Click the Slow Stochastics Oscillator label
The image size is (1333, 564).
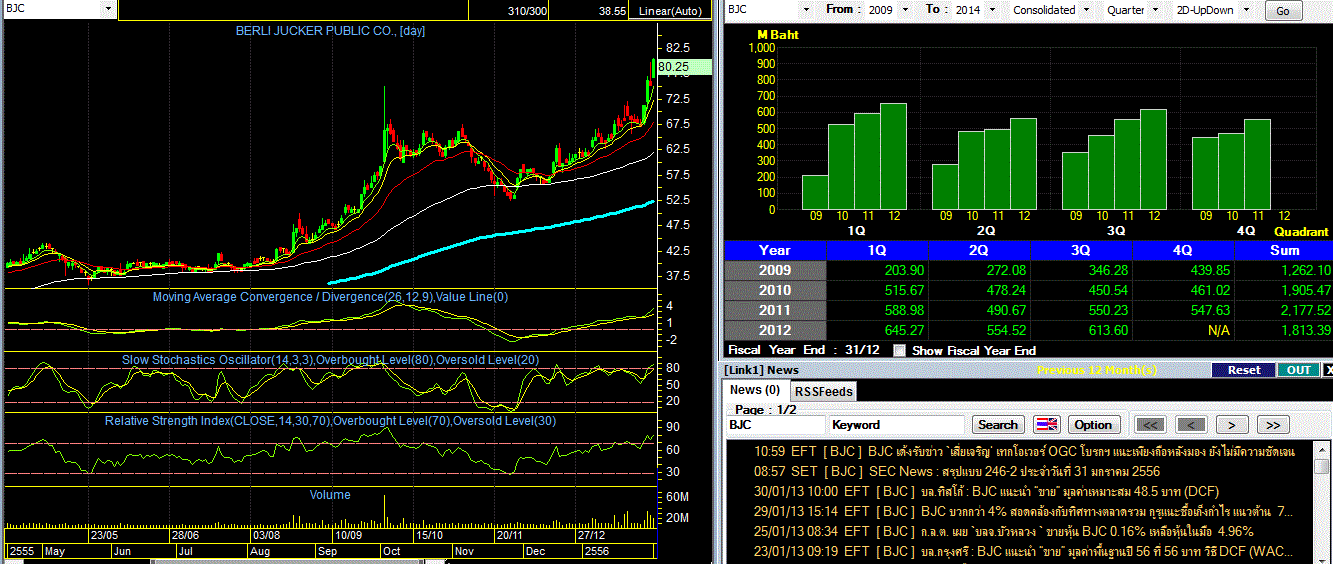click(x=330, y=359)
